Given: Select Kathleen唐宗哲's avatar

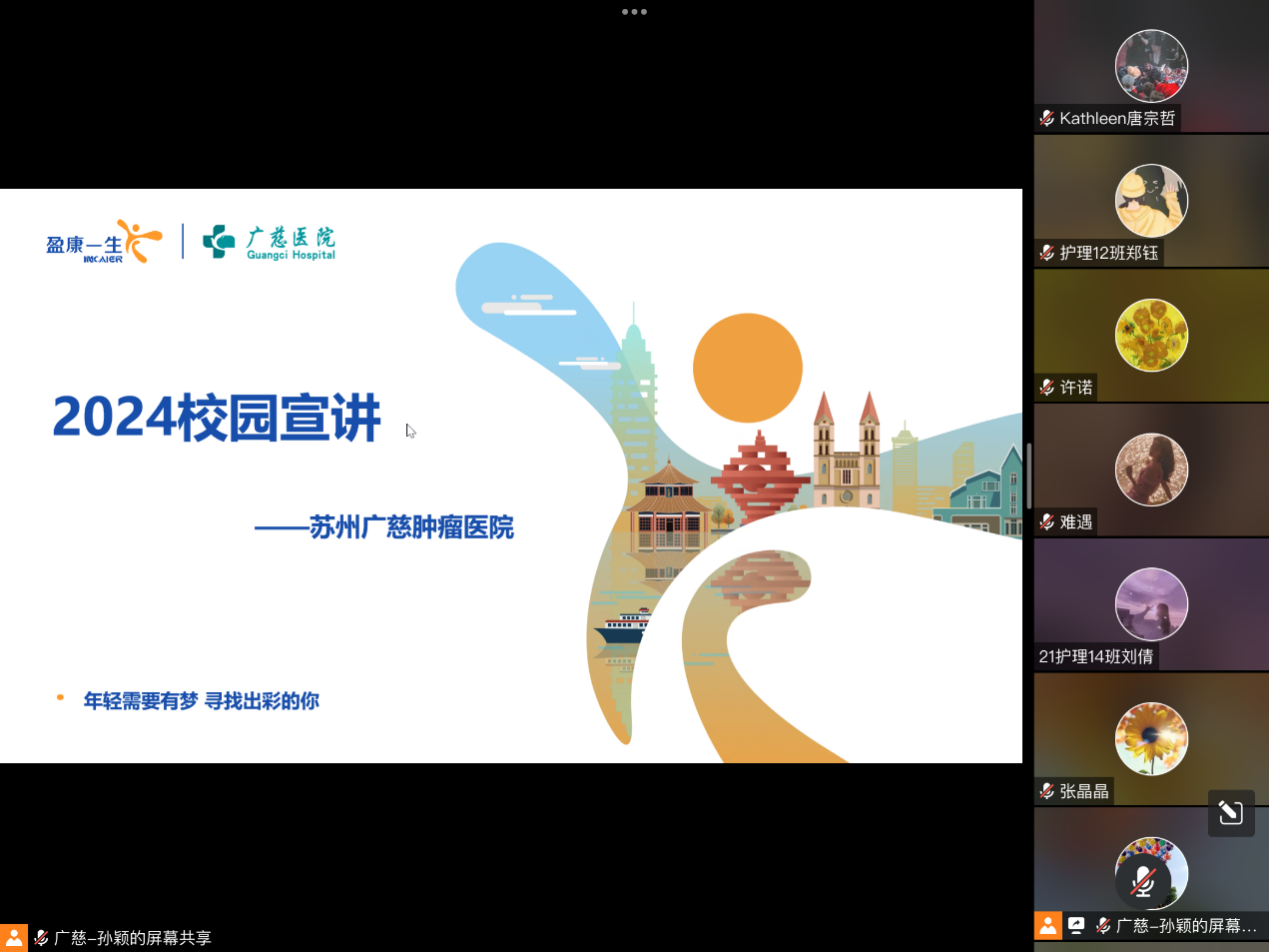Looking at the screenshot, I should coord(1152,66).
